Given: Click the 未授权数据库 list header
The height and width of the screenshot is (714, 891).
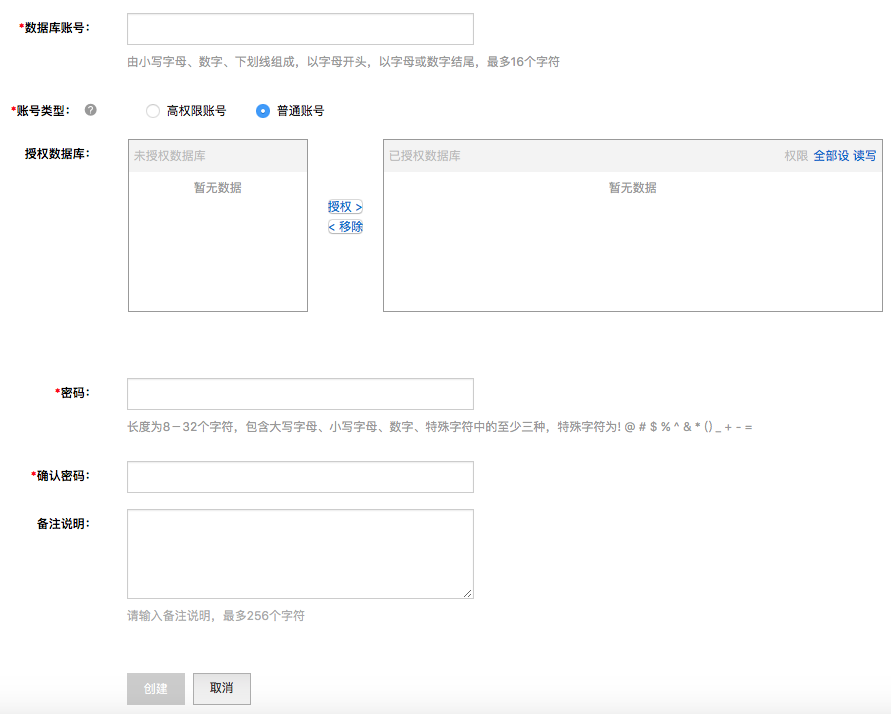Looking at the screenshot, I should tap(170, 156).
